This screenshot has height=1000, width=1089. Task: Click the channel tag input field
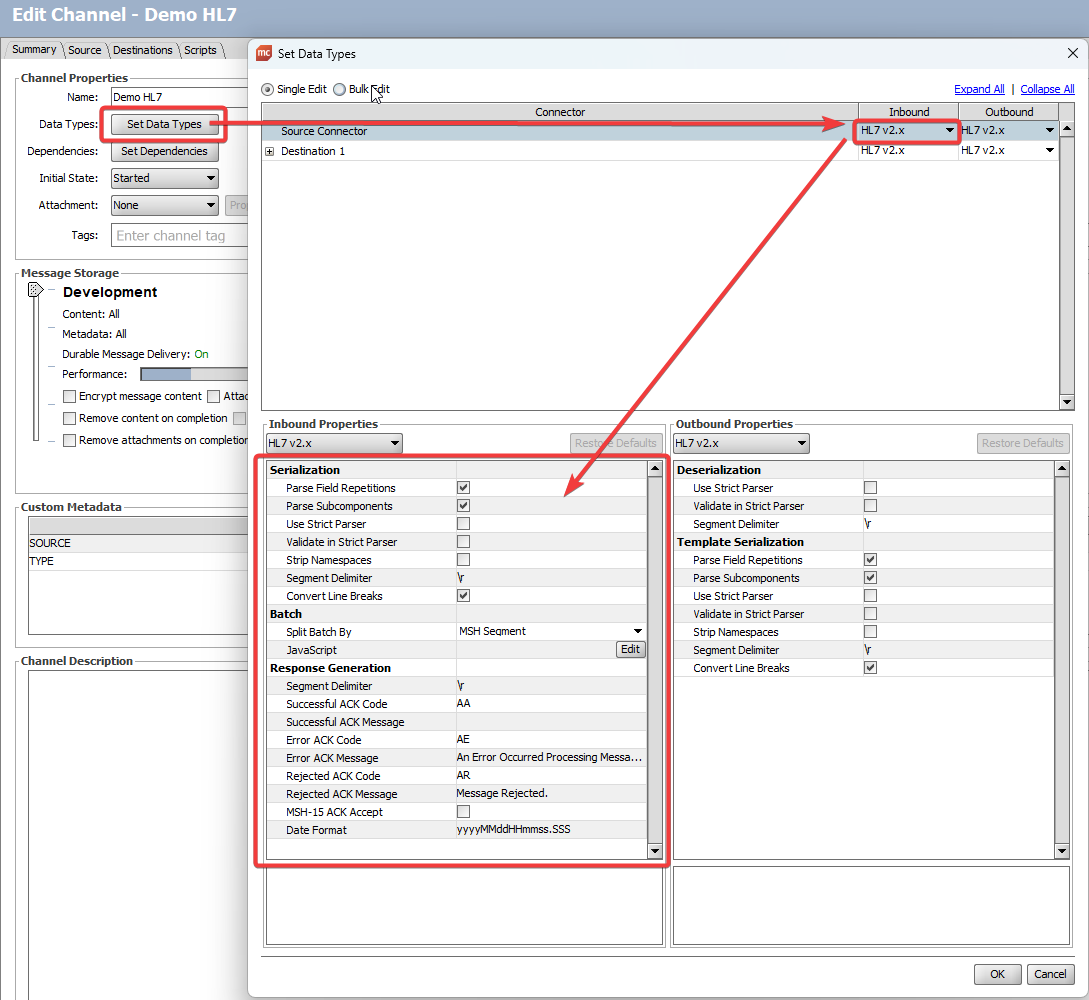[178, 236]
